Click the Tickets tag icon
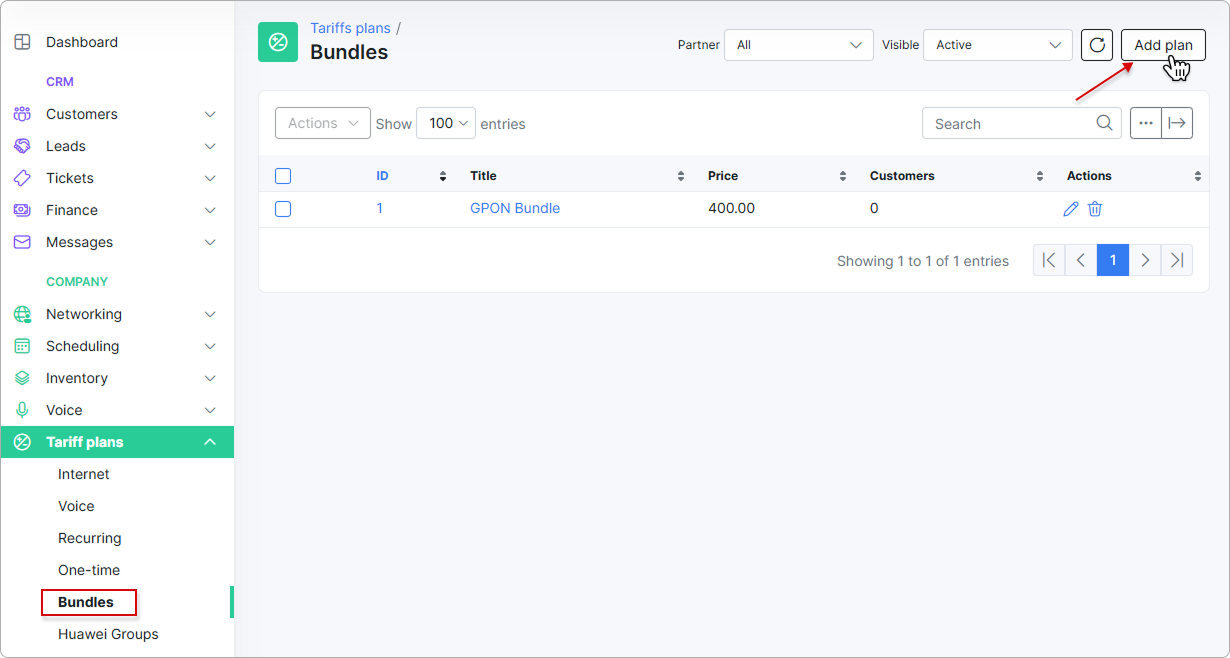 click(x=22, y=178)
